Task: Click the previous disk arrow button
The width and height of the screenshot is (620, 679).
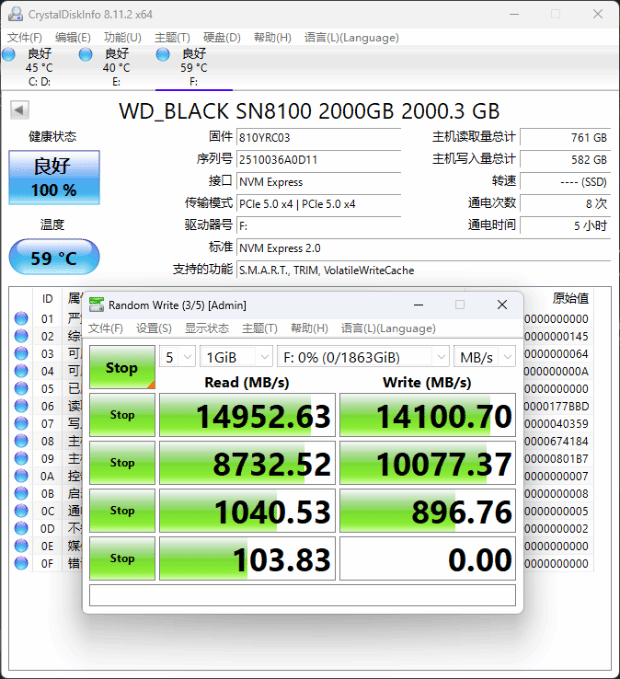Action: click(x=19, y=110)
